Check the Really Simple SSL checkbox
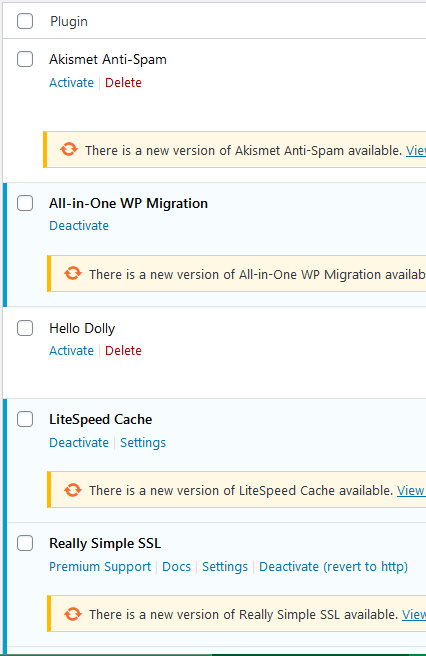The height and width of the screenshot is (656, 426). (x=25, y=543)
